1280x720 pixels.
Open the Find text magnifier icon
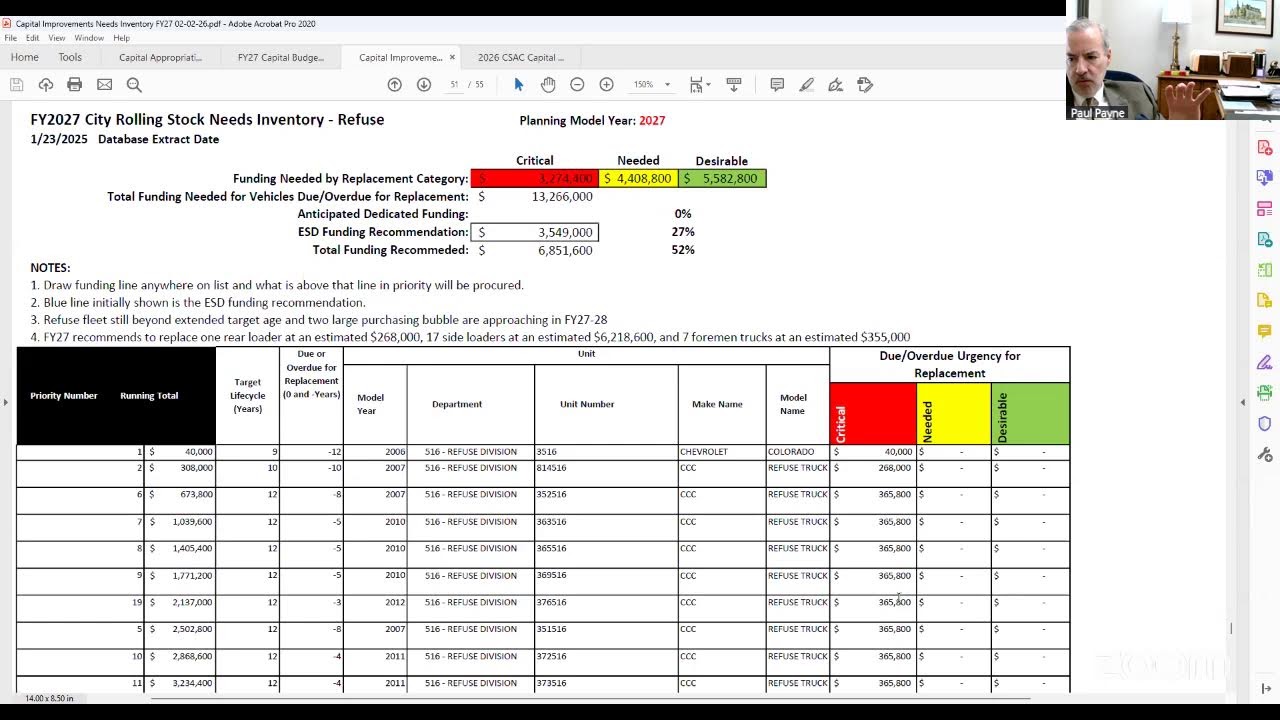(x=134, y=85)
